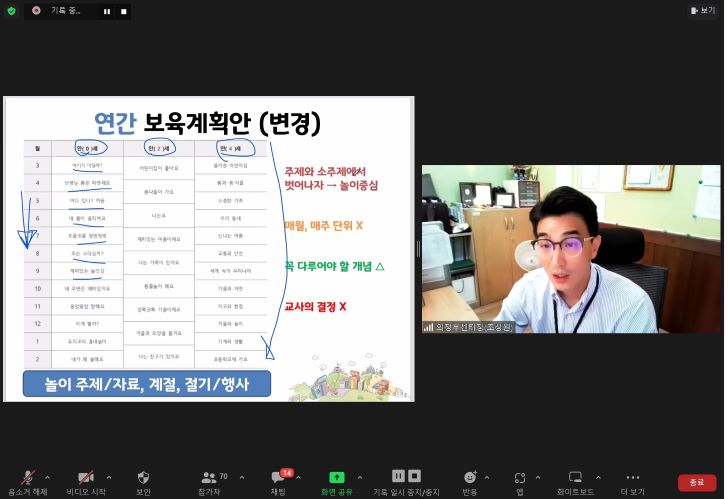The width and height of the screenshot is (728, 499).
Task: Pause the recording in the top bar
Action: coord(107,12)
